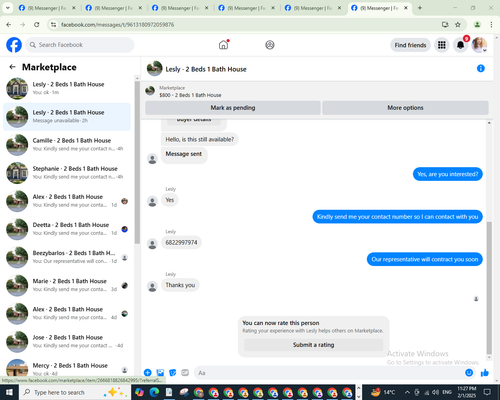The image size is (500, 400).
Task: Click the listing title '$800 - 2 Beds 1 Bath House'
Action: [x=190, y=95]
